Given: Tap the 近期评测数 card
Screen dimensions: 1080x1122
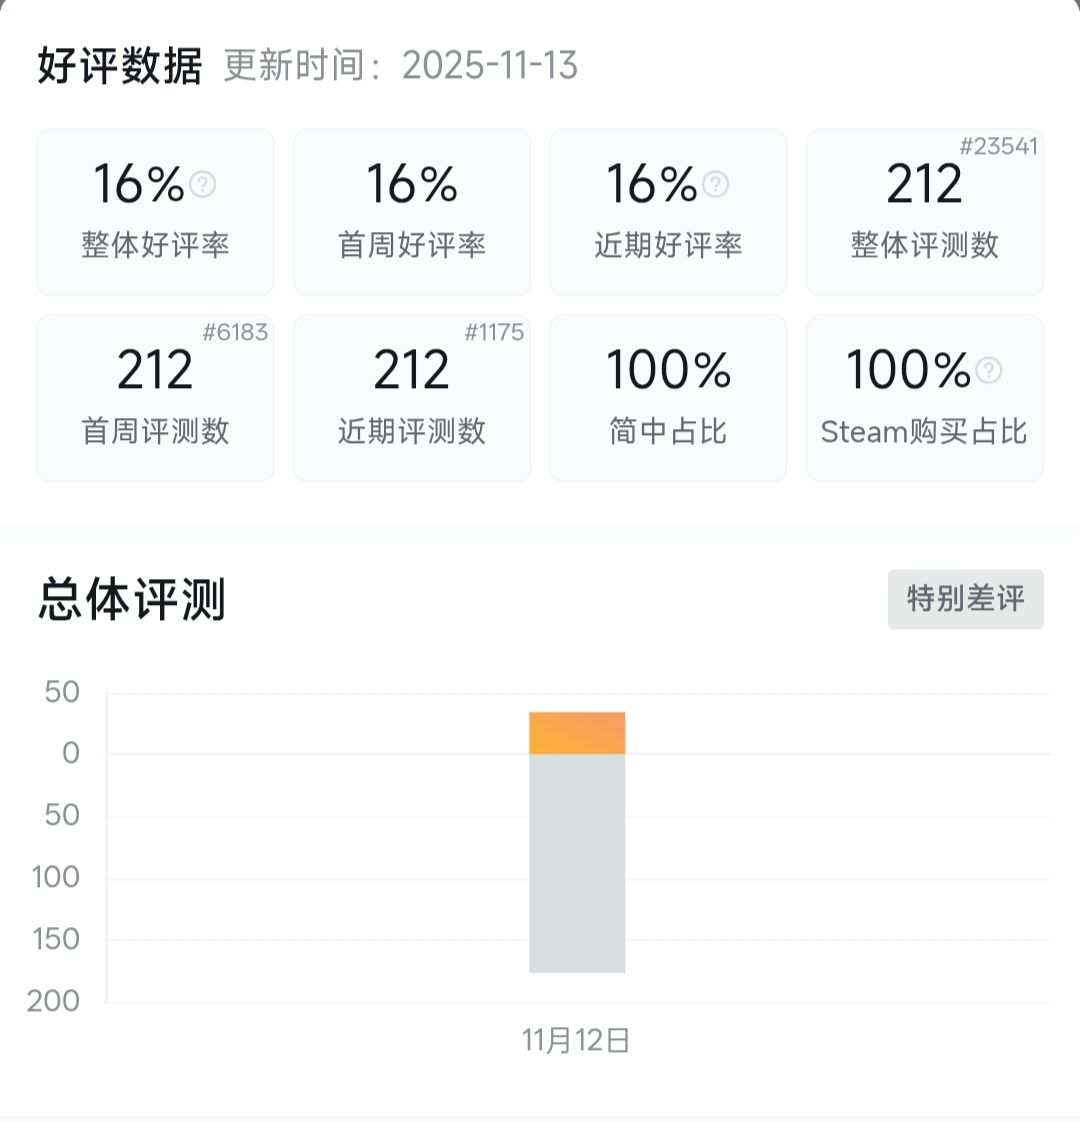Looking at the screenshot, I should (x=411, y=398).
